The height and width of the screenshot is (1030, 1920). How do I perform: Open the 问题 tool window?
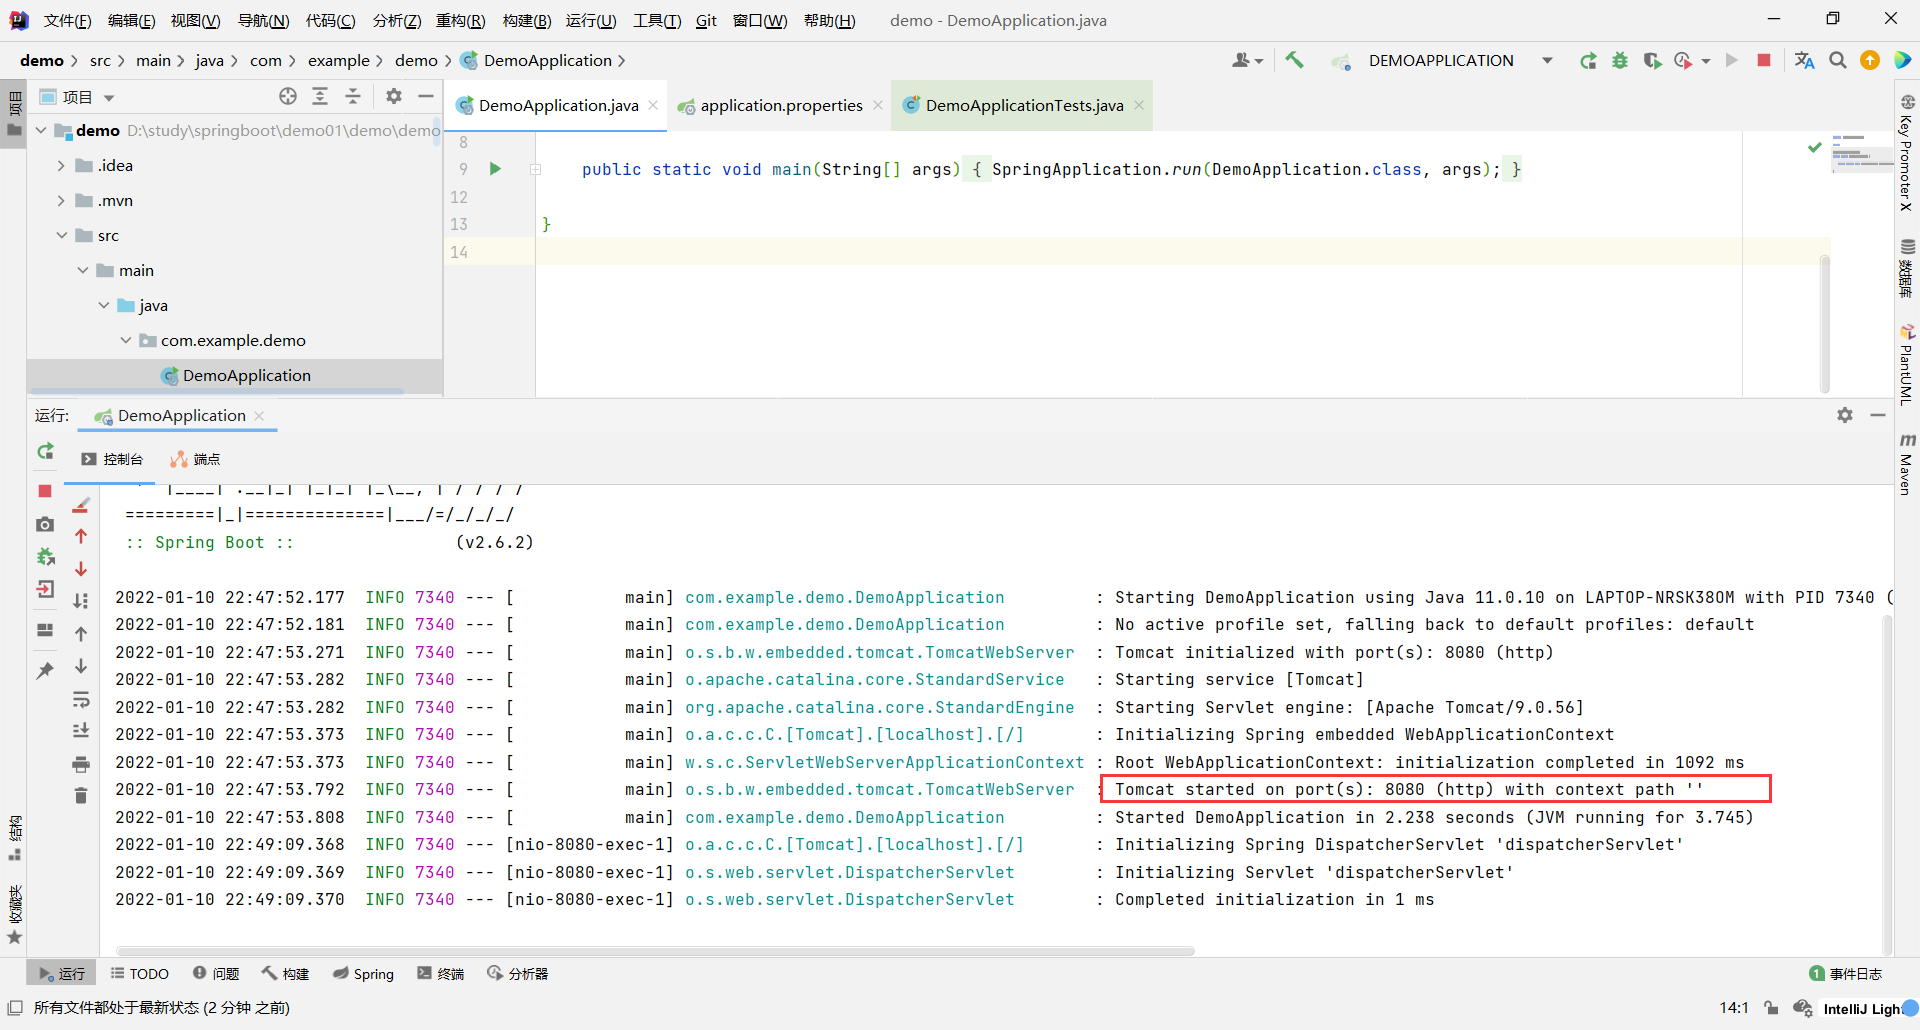click(x=216, y=973)
